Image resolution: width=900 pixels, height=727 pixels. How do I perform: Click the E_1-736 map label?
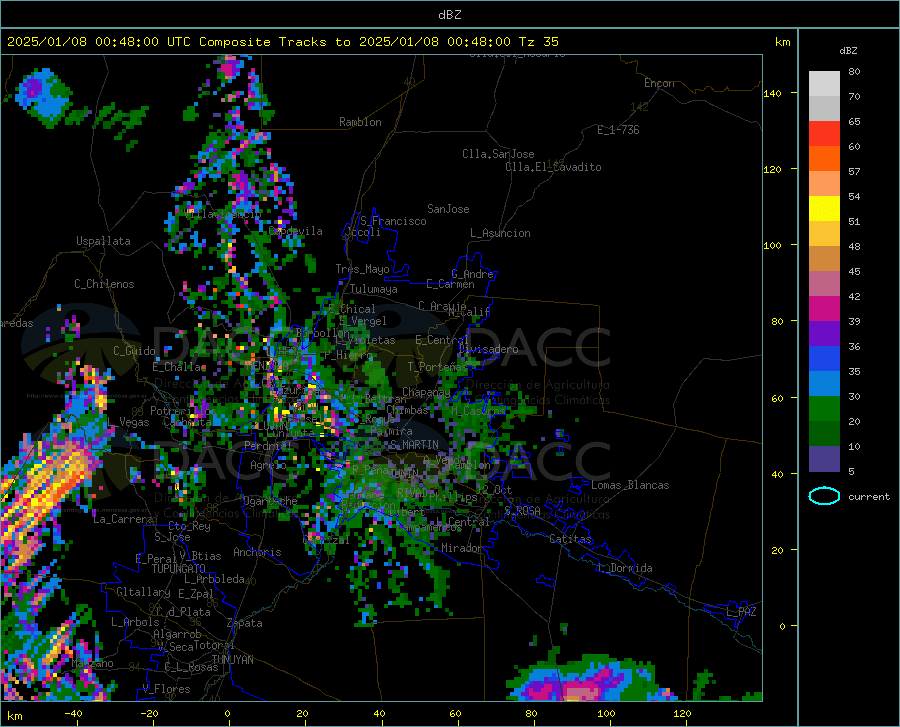coord(618,130)
